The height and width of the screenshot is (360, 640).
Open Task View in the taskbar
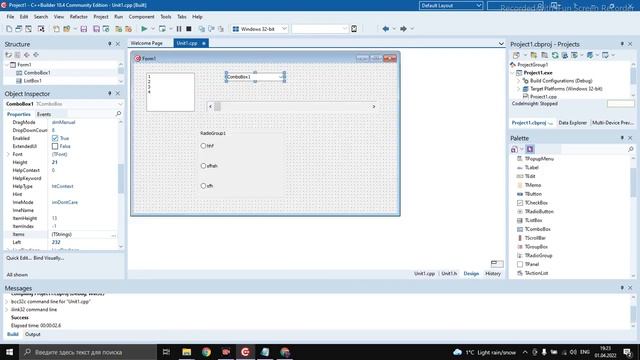point(166,352)
